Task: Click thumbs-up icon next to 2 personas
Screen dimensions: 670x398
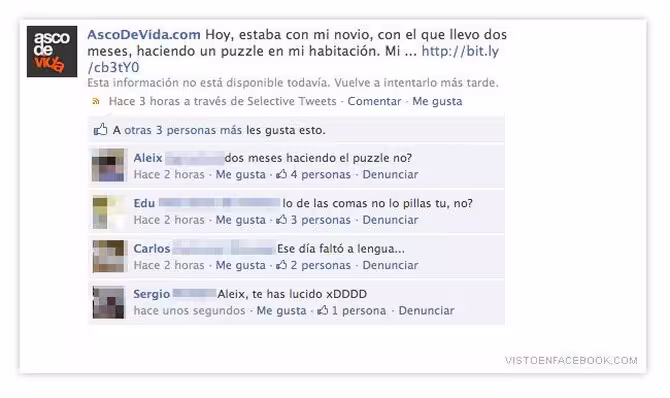Action: click(281, 265)
